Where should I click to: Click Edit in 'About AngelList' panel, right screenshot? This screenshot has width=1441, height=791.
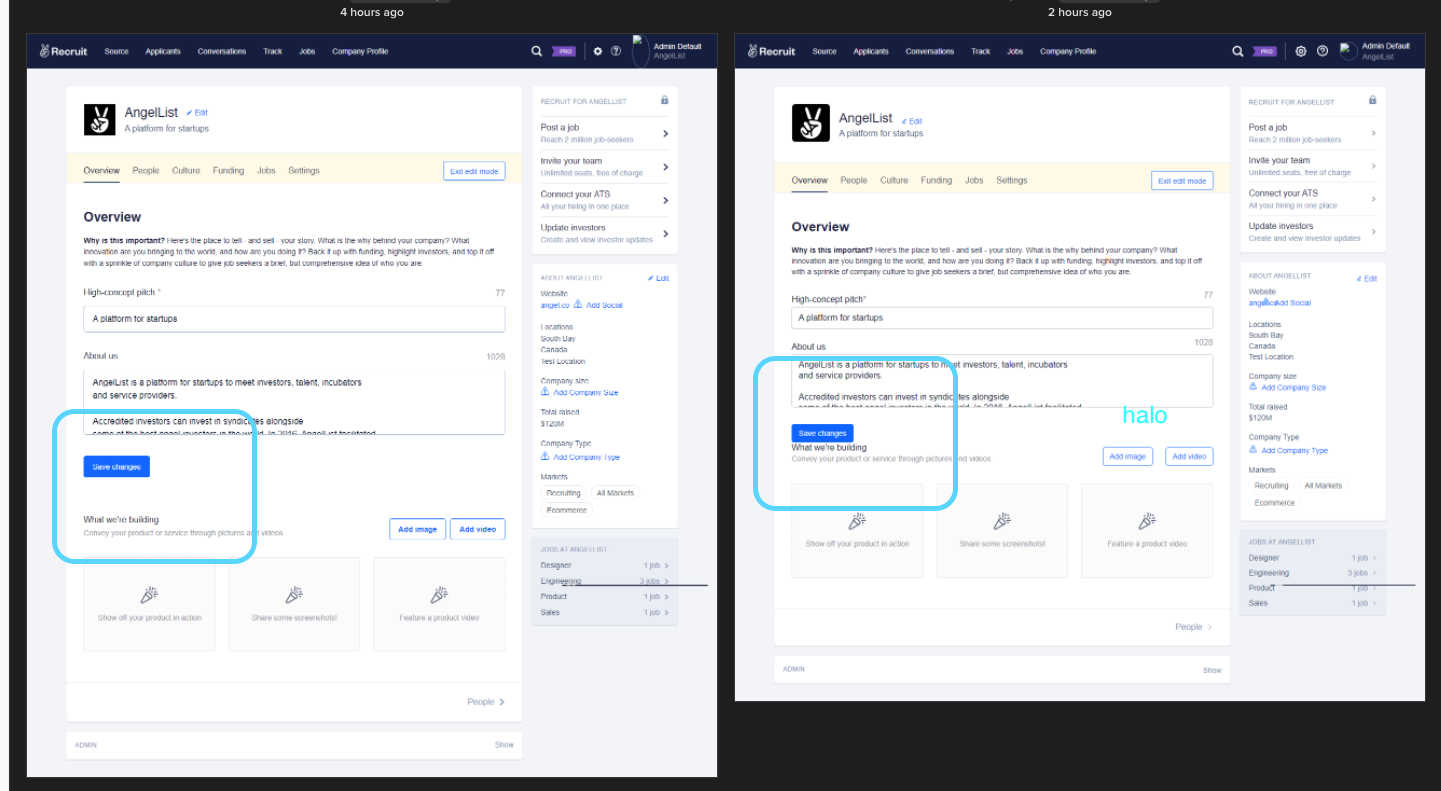[1367, 279]
